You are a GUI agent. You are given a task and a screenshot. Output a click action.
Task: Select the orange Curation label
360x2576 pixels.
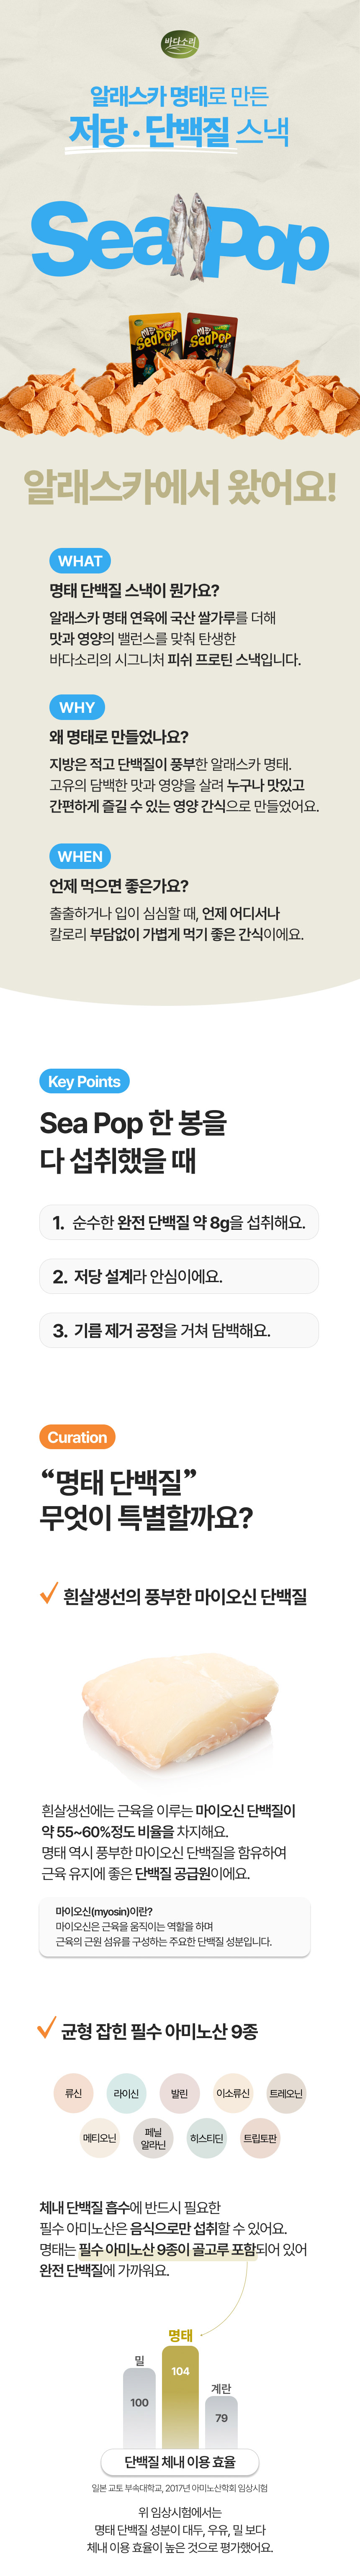click(x=77, y=1437)
